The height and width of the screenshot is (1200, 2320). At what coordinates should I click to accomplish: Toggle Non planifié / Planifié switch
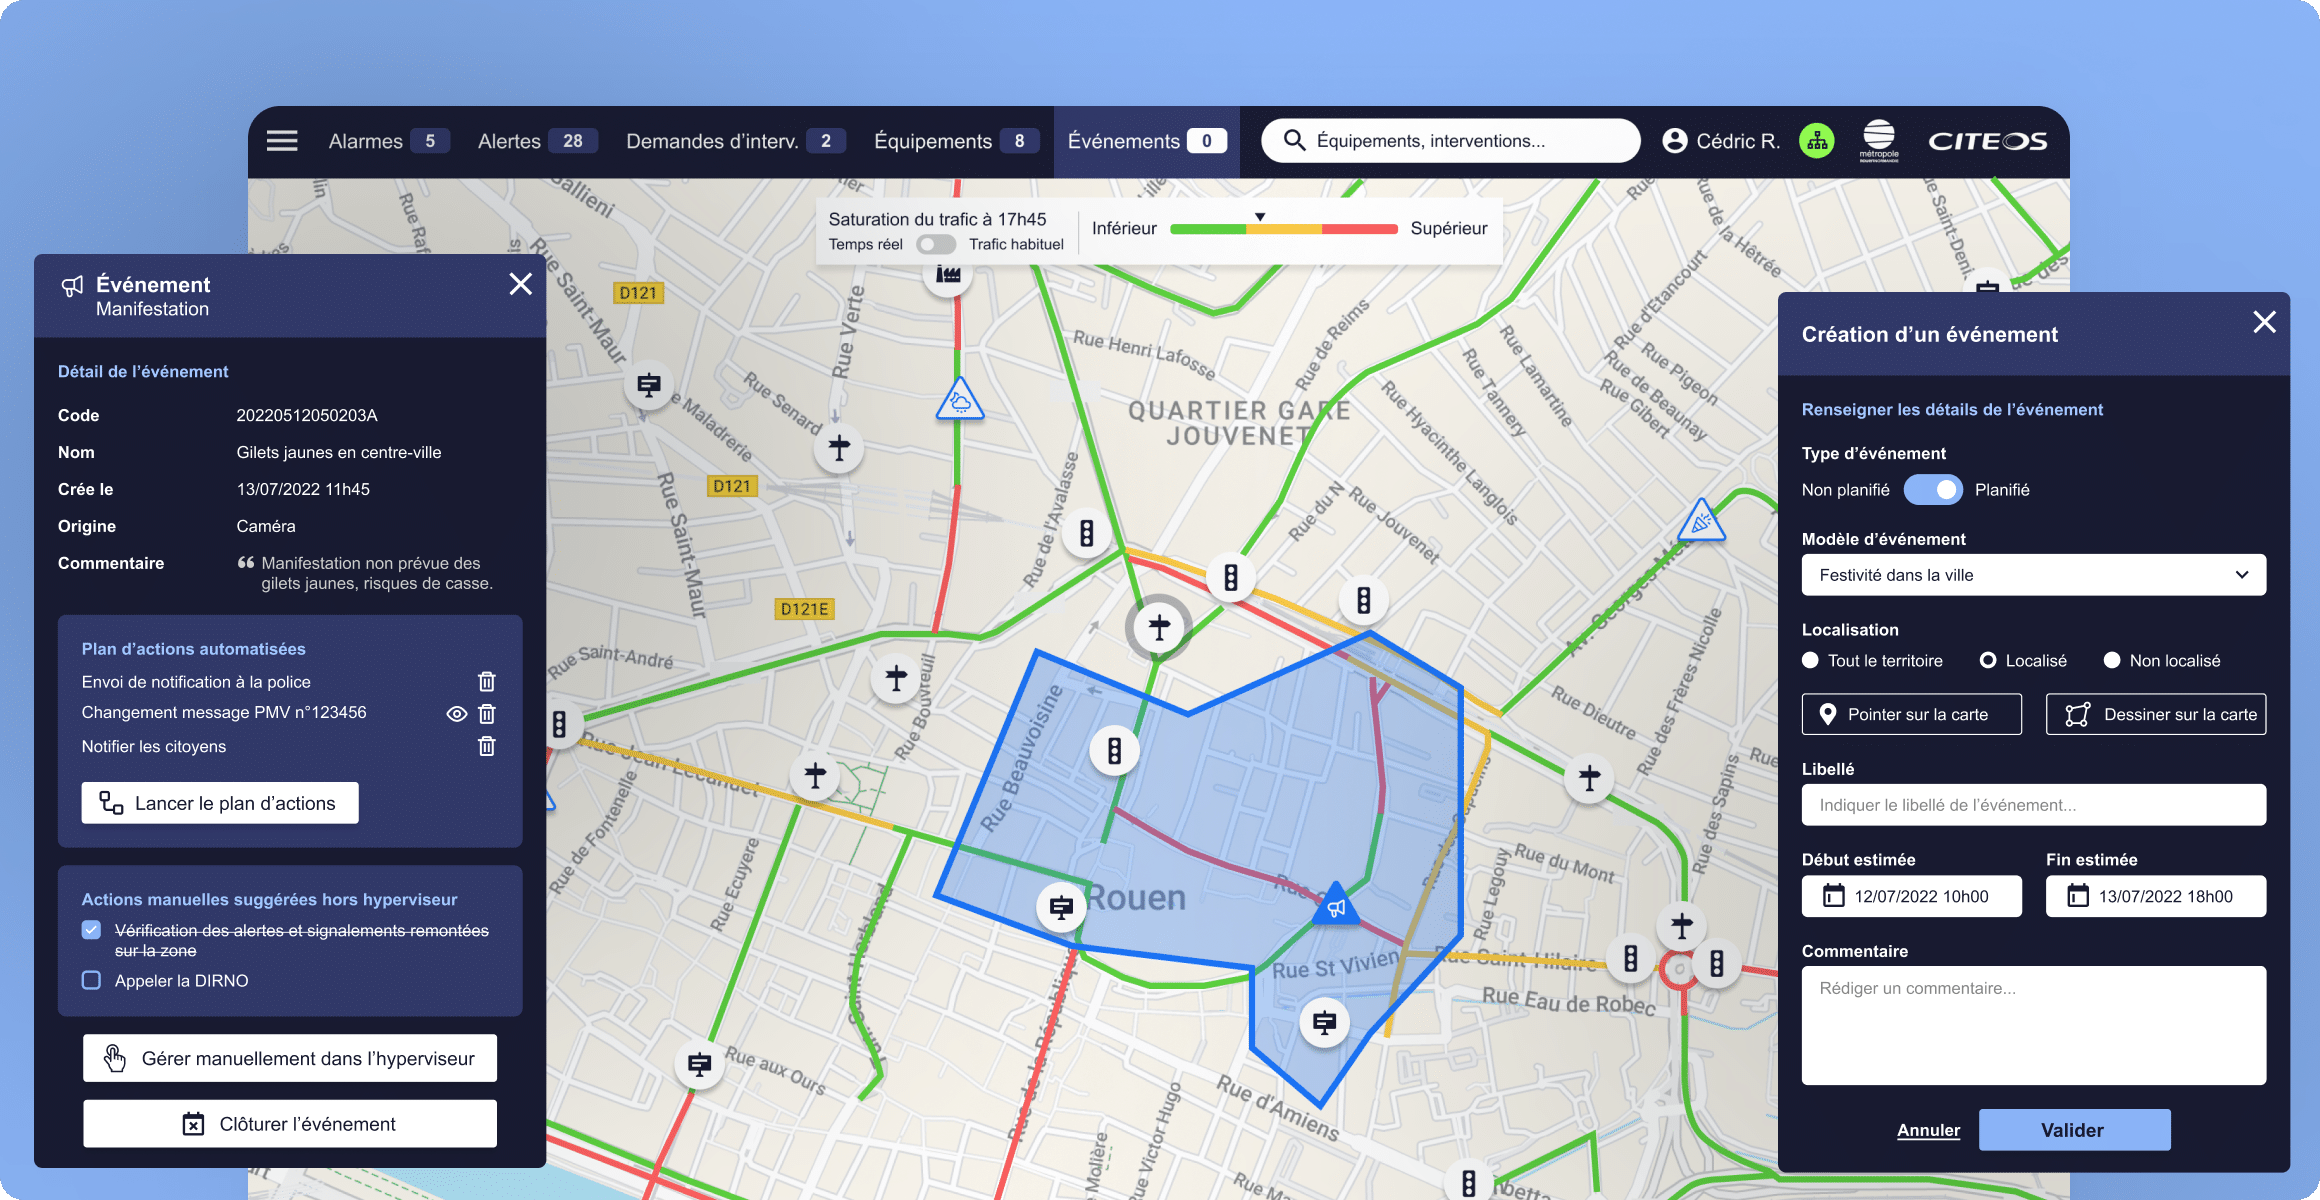tap(1932, 489)
